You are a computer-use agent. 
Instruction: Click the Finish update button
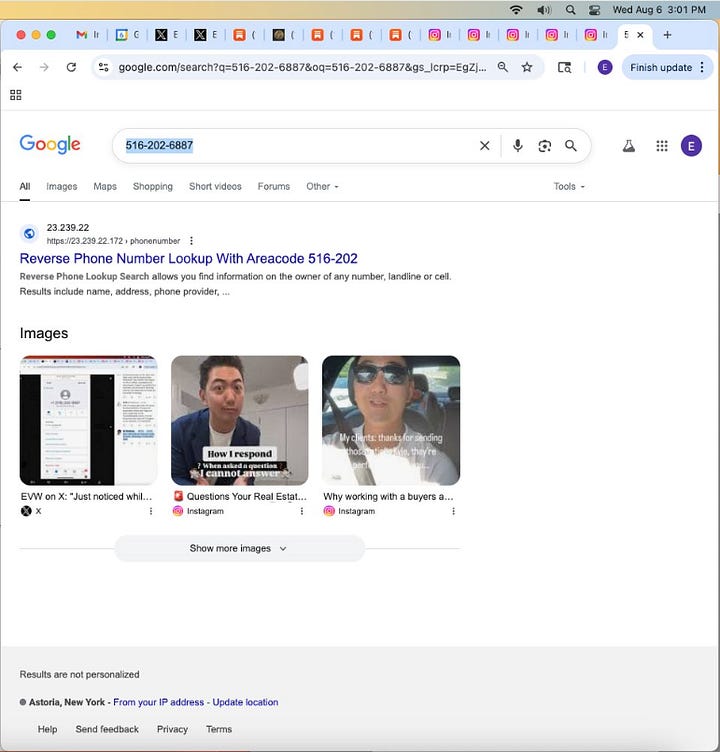(x=661, y=67)
